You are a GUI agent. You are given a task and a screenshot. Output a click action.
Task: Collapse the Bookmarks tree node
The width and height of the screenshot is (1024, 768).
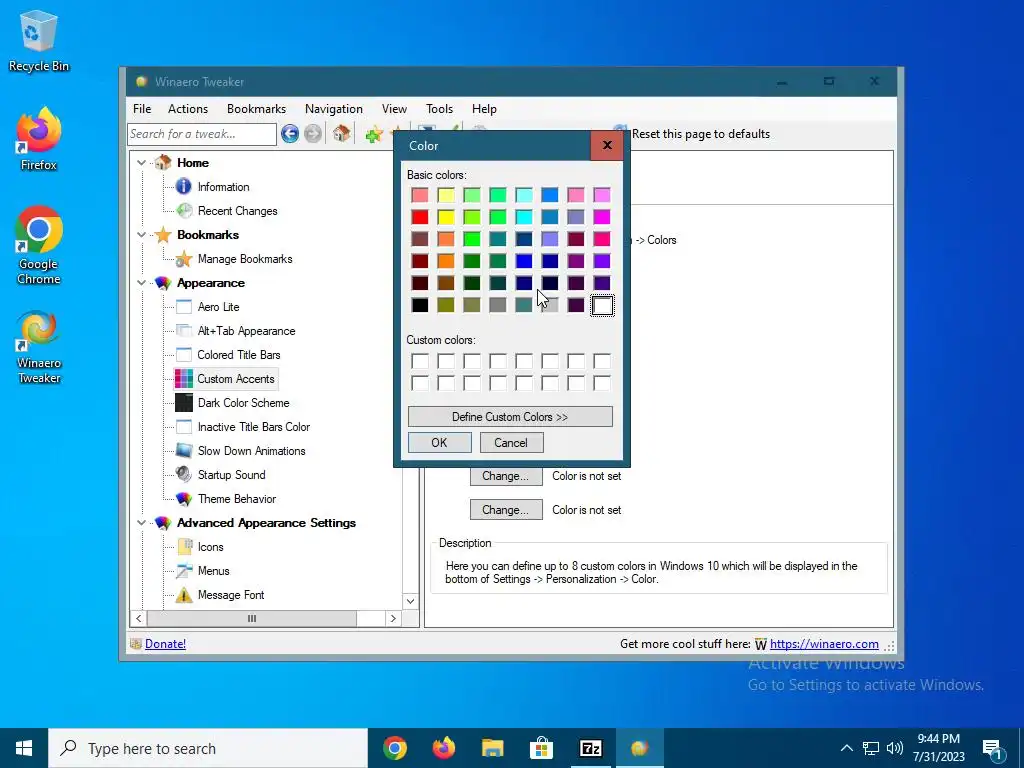tap(142, 234)
